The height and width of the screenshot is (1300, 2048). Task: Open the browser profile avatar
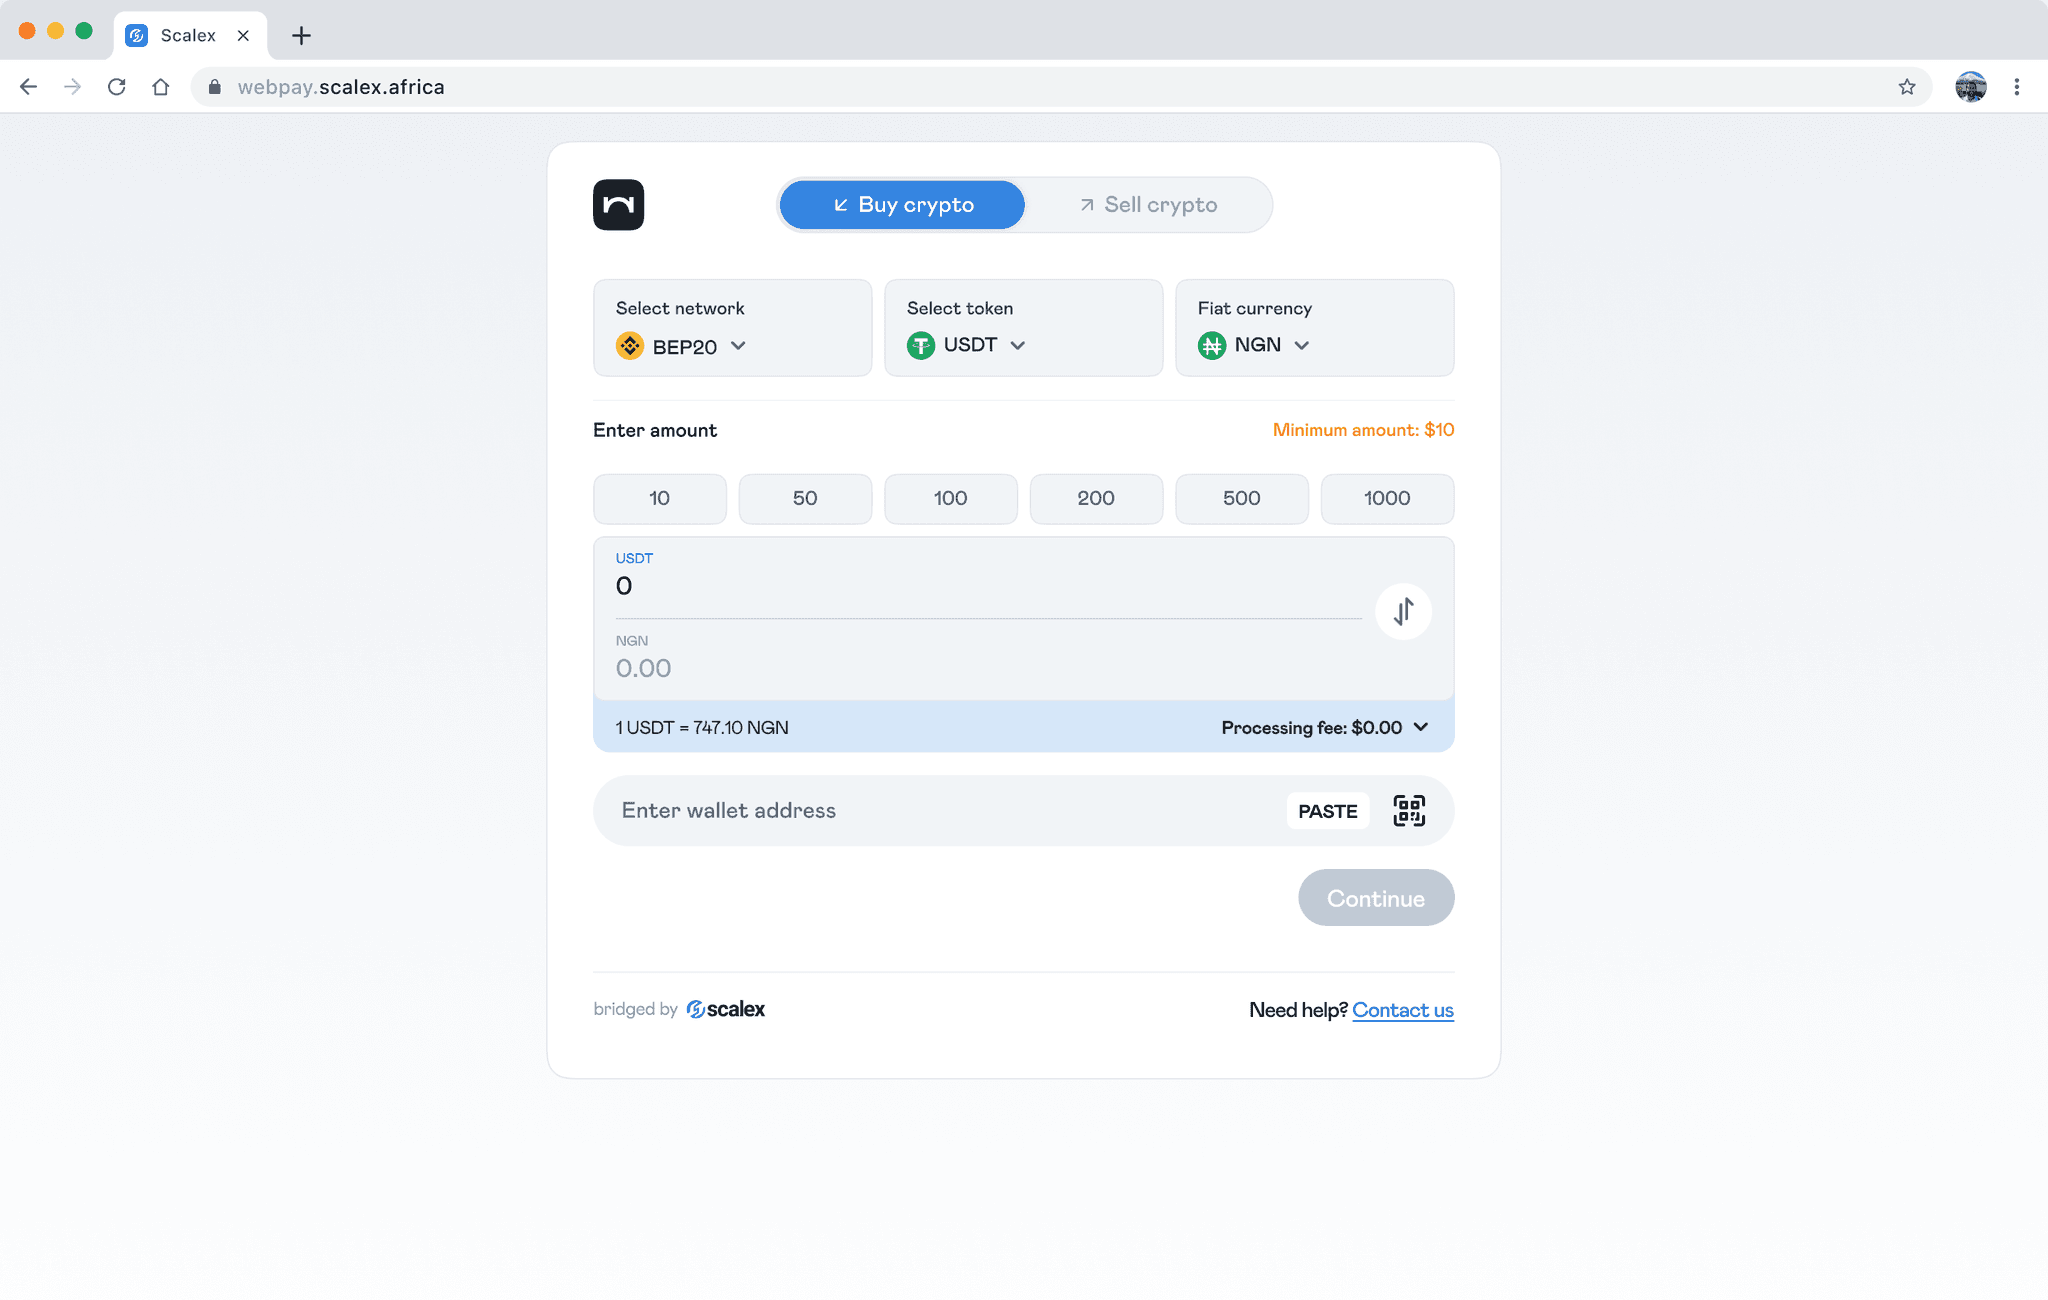(1970, 87)
